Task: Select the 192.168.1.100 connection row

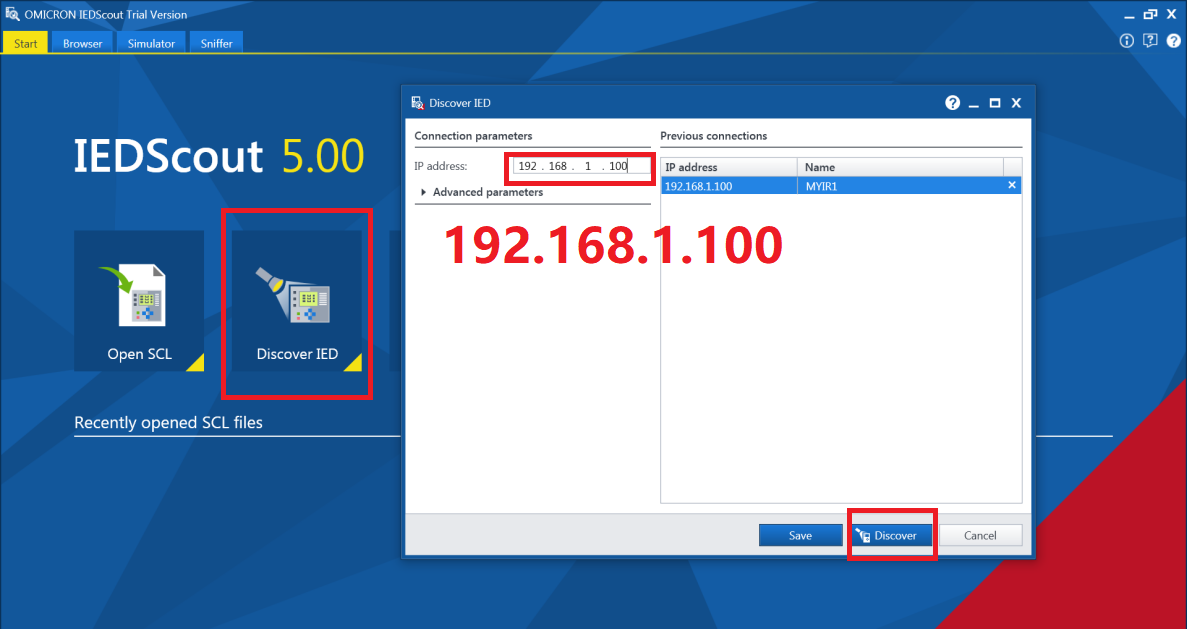Action: pos(728,186)
